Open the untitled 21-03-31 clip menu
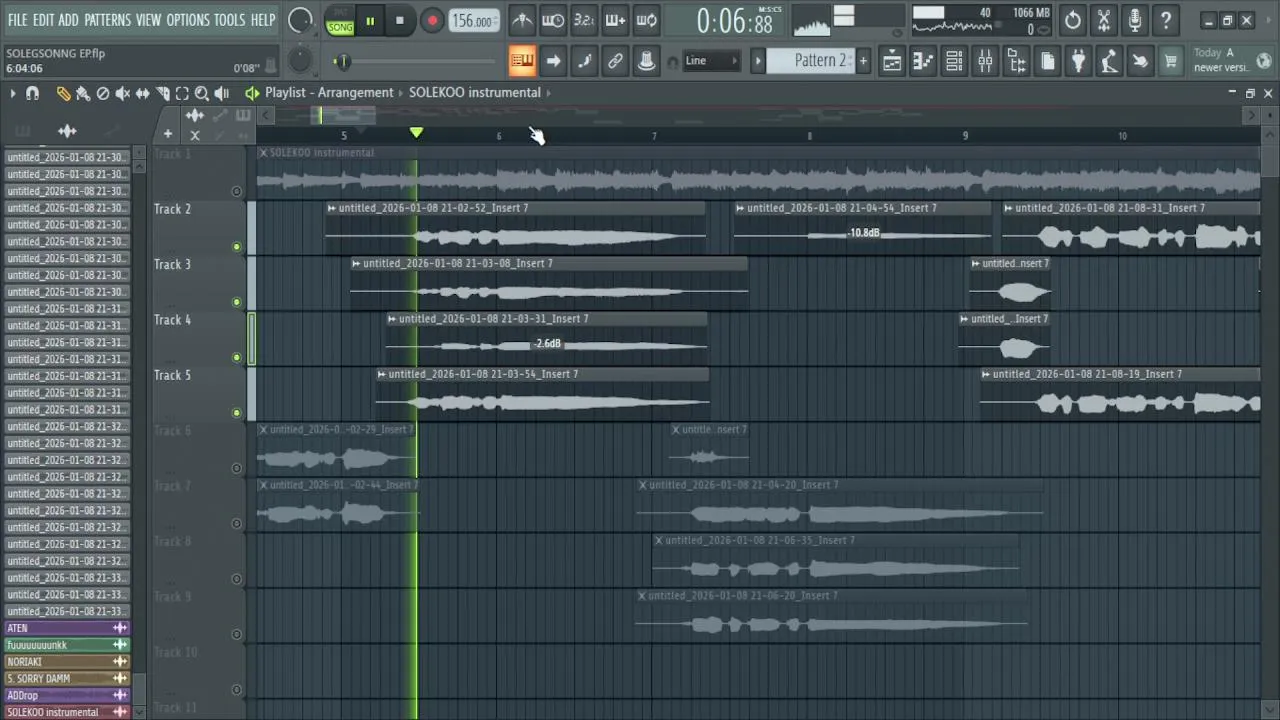Viewport: 1280px width, 720px height. 392,319
